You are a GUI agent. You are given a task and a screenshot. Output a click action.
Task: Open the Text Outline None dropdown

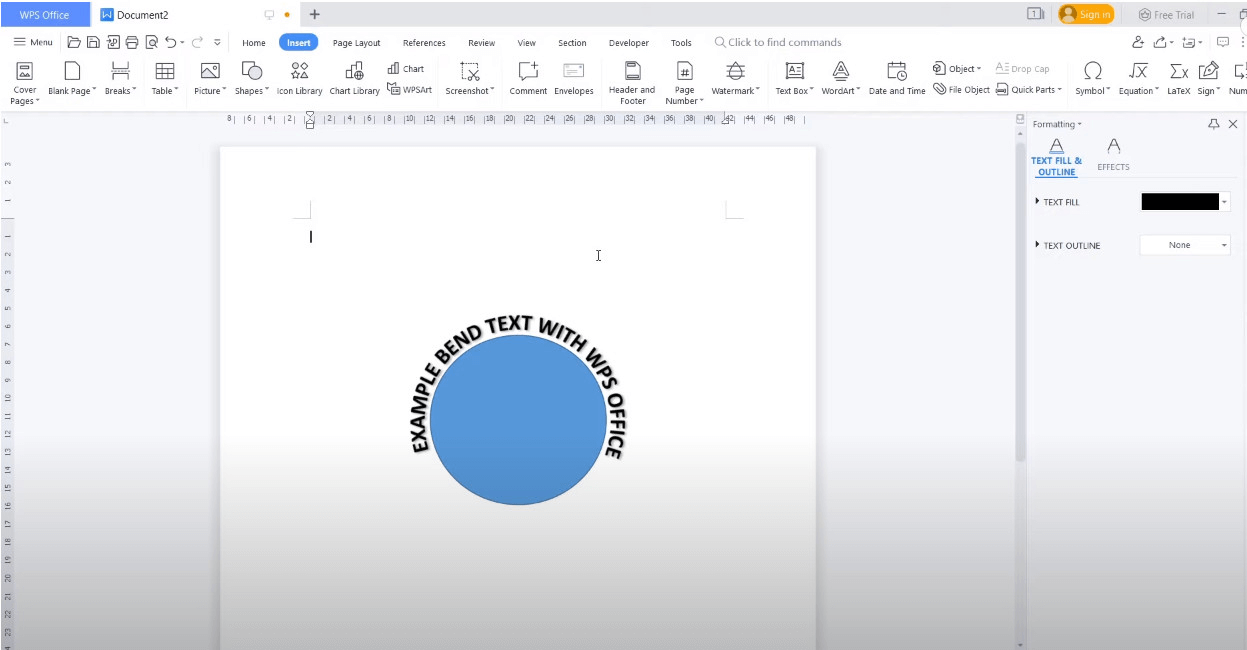coord(1185,245)
